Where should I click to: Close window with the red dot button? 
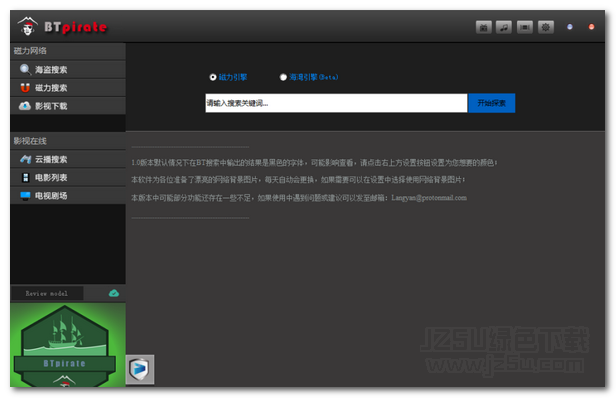click(x=591, y=27)
